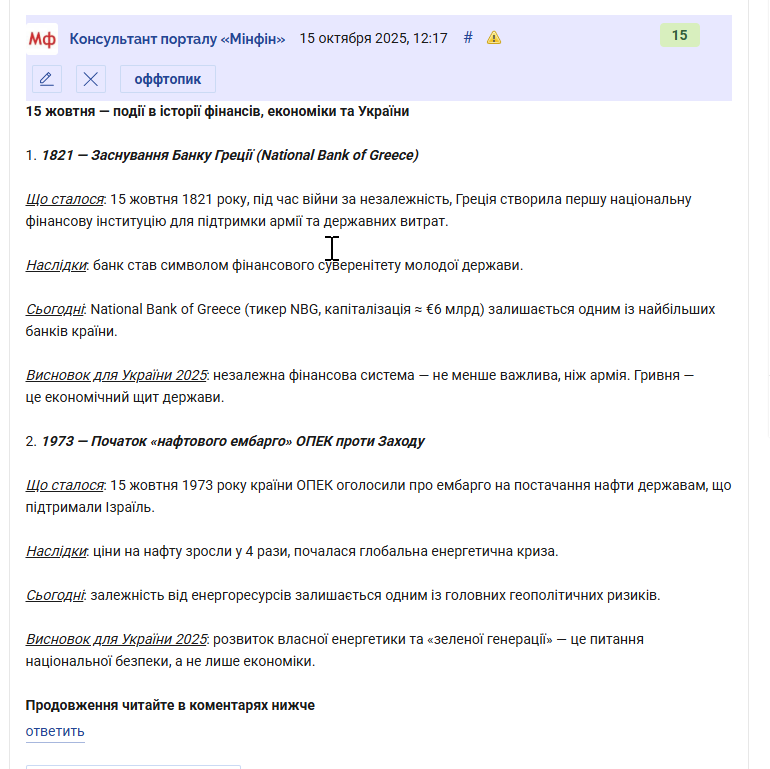
Task: Click the 1973 — Початок «нафтового ембарго» heading
Action: point(233,441)
